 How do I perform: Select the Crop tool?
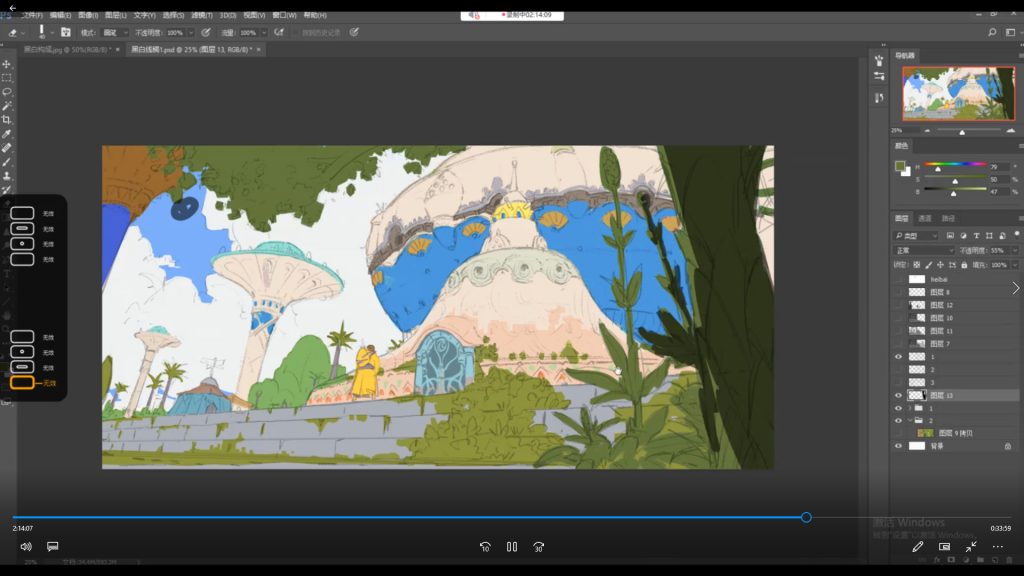7,119
